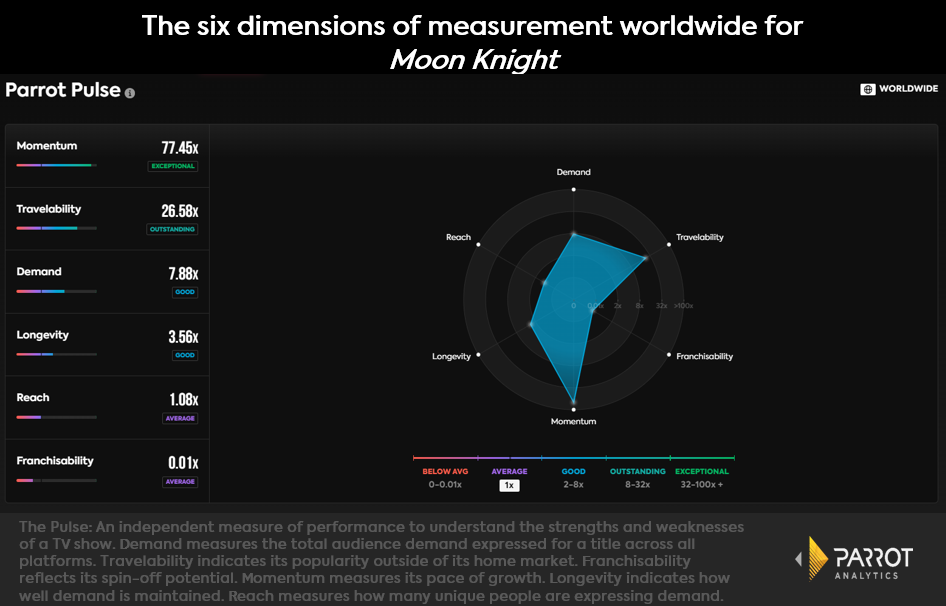
Task: Click the AVERAGE badge under Franchisability value
Action: [180, 482]
